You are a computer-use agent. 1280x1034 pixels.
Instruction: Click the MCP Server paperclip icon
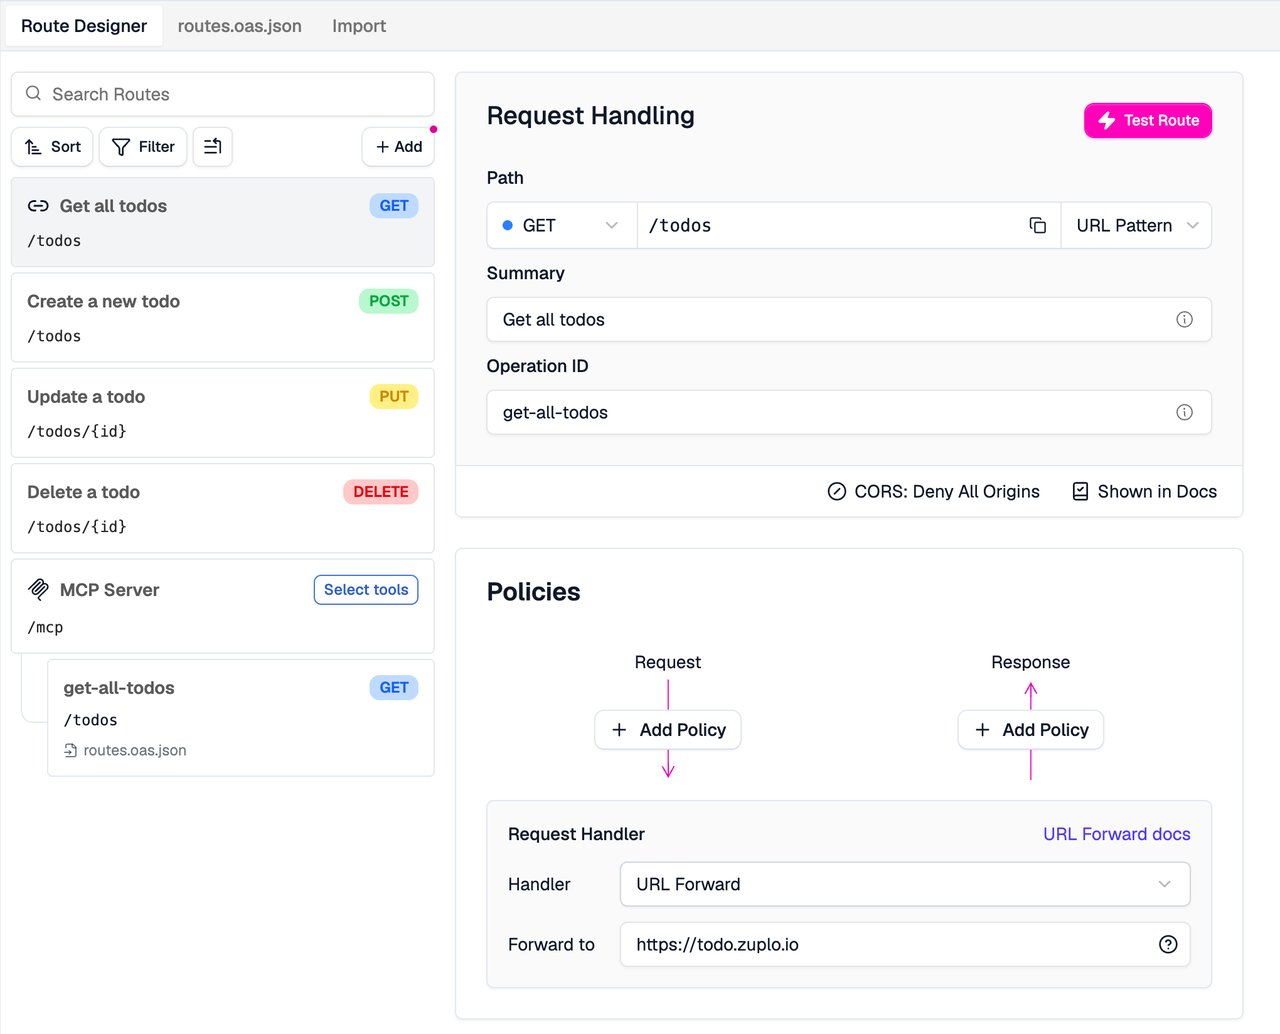38,590
